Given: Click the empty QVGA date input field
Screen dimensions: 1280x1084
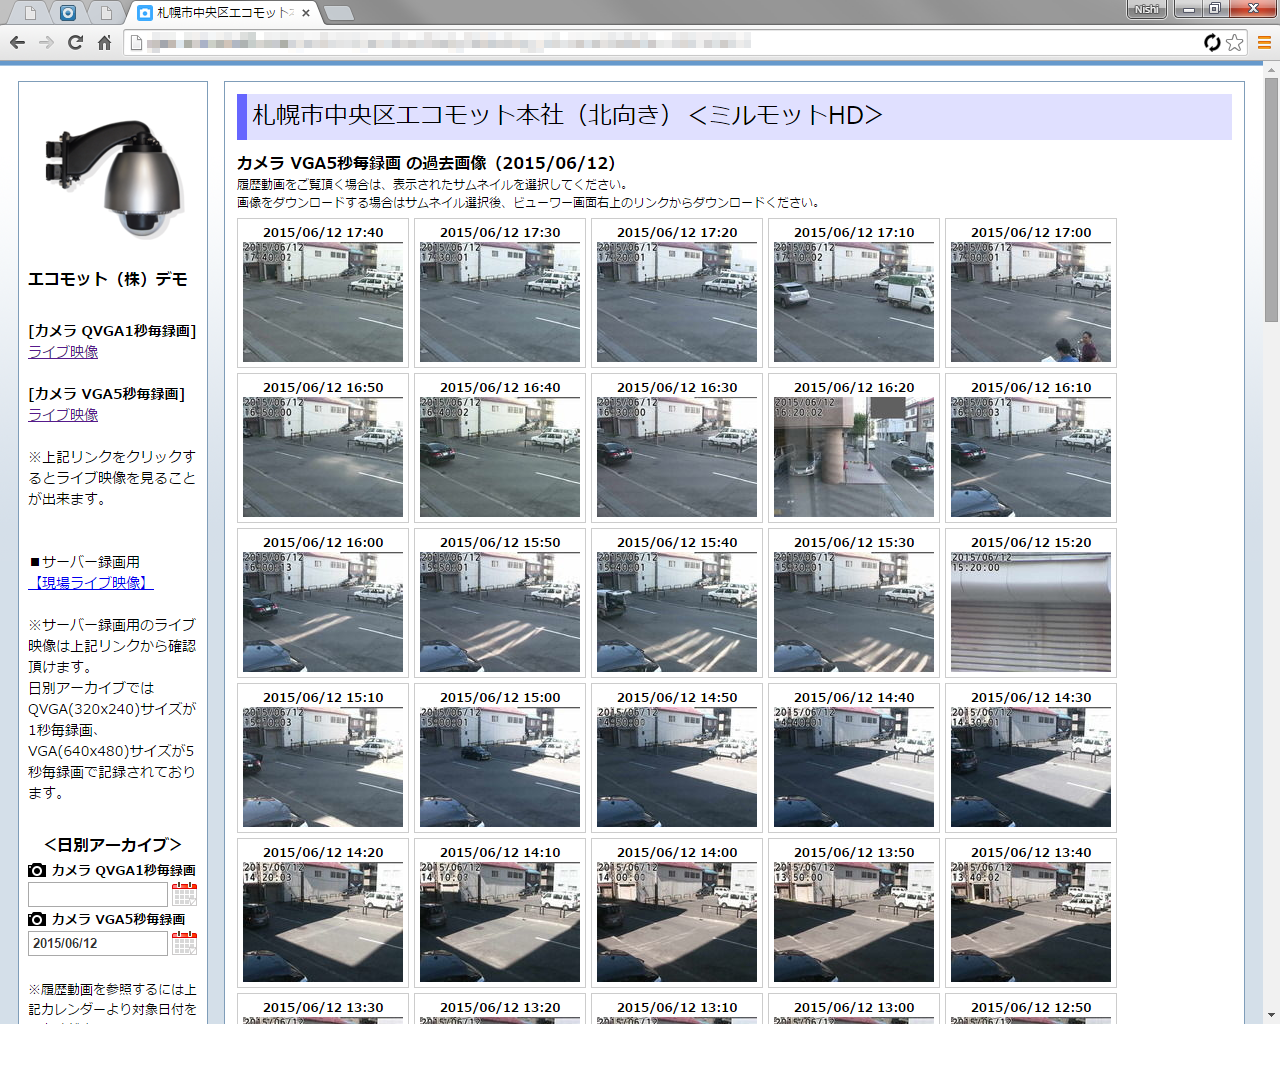Looking at the screenshot, I should 97,894.
